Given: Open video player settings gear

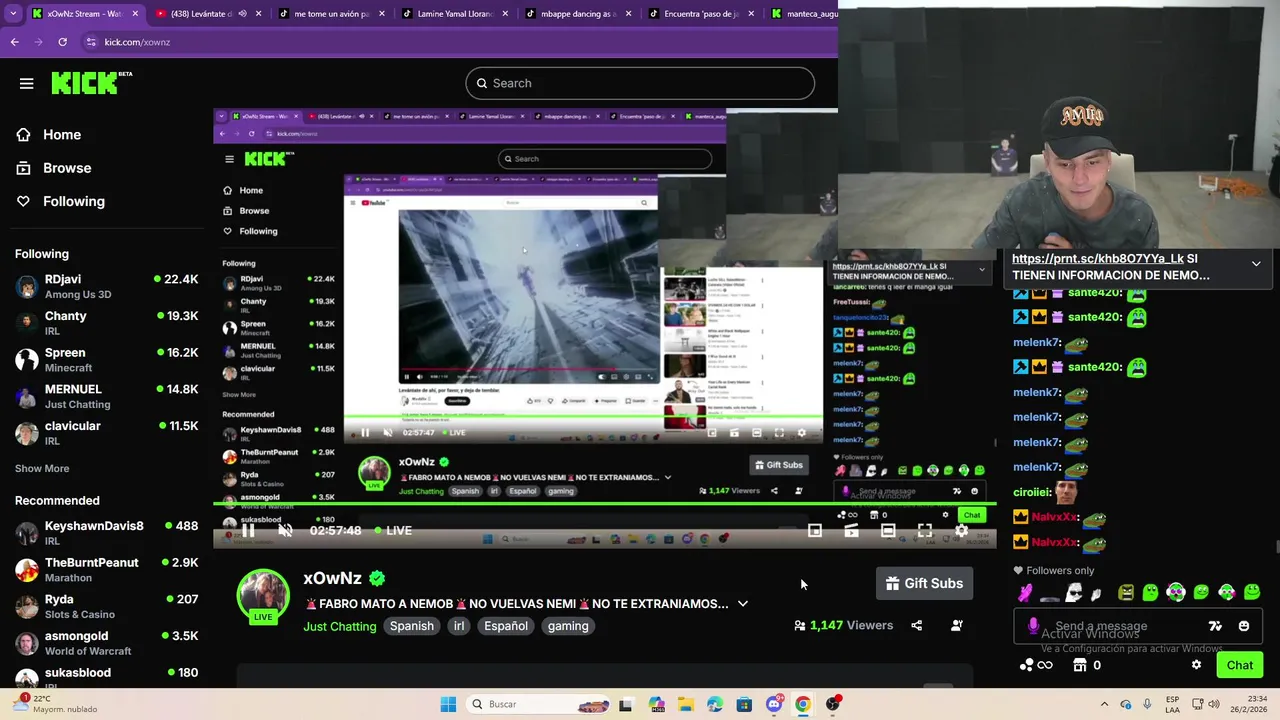Looking at the screenshot, I should pos(961,531).
